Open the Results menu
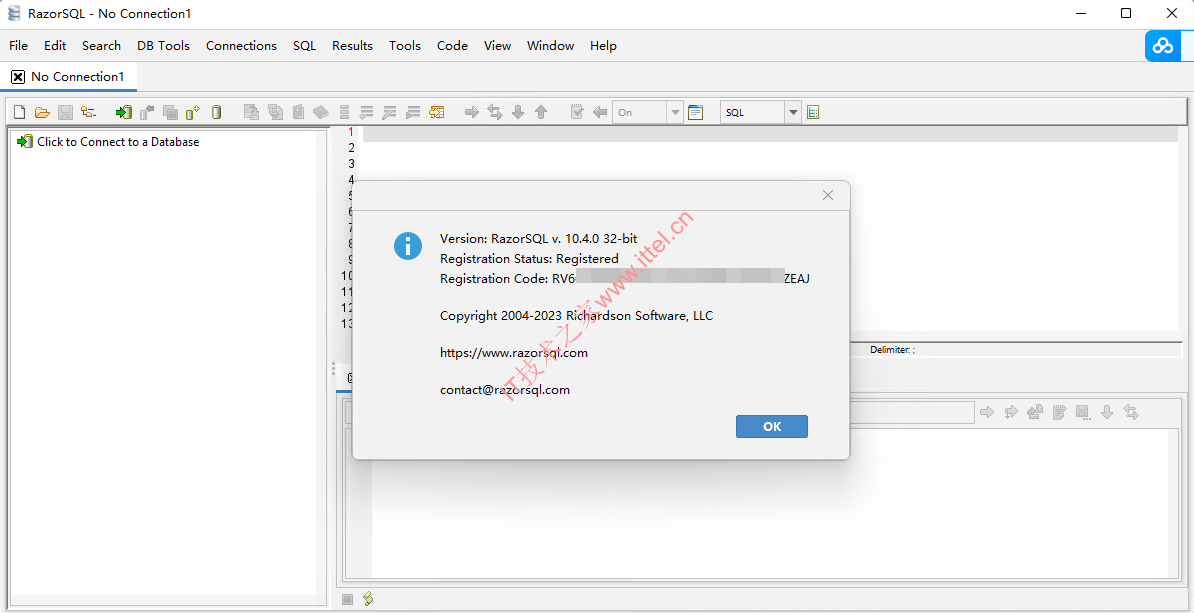Image resolution: width=1194 pixels, height=613 pixels. [x=353, y=46]
